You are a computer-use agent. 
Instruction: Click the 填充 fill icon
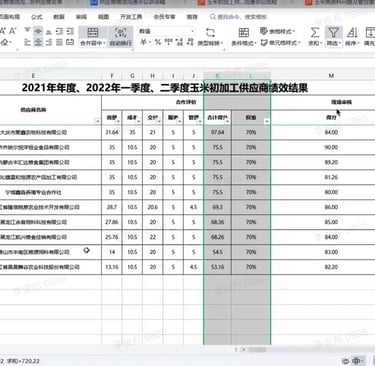pyautogui.click(x=369, y=32)
